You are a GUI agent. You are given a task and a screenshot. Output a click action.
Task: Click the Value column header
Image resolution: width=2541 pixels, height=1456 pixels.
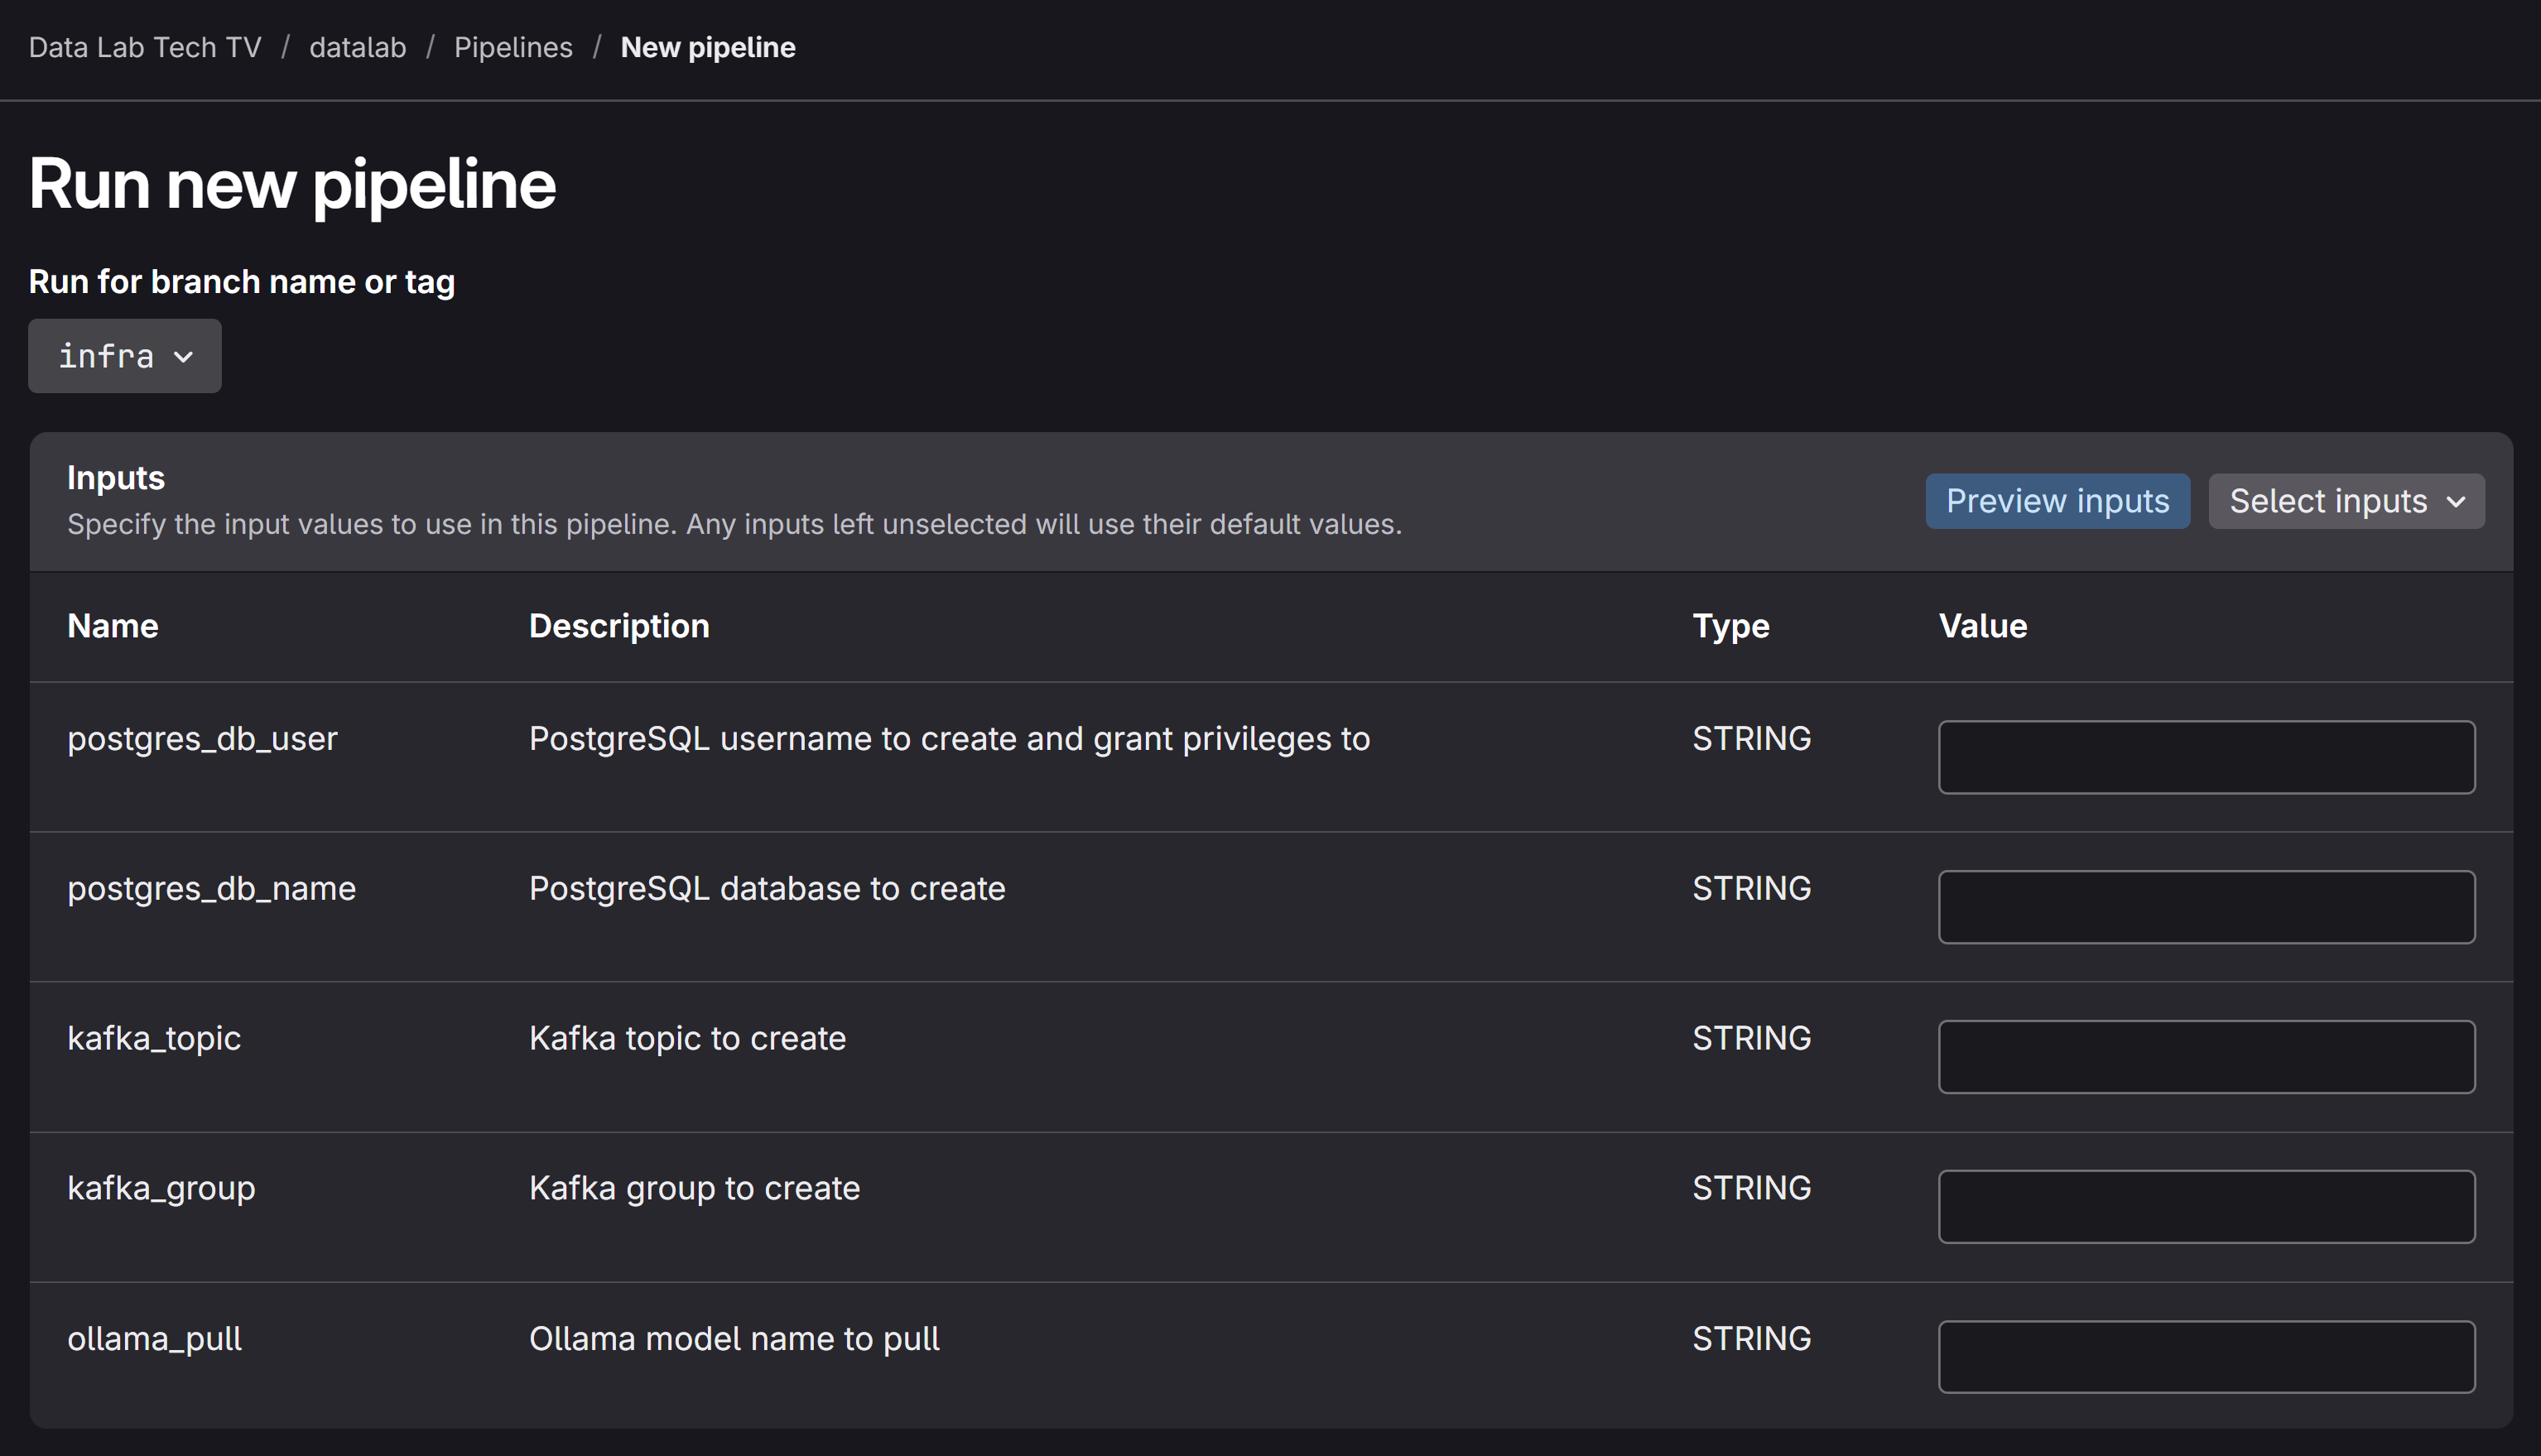tap(1982, 626)
